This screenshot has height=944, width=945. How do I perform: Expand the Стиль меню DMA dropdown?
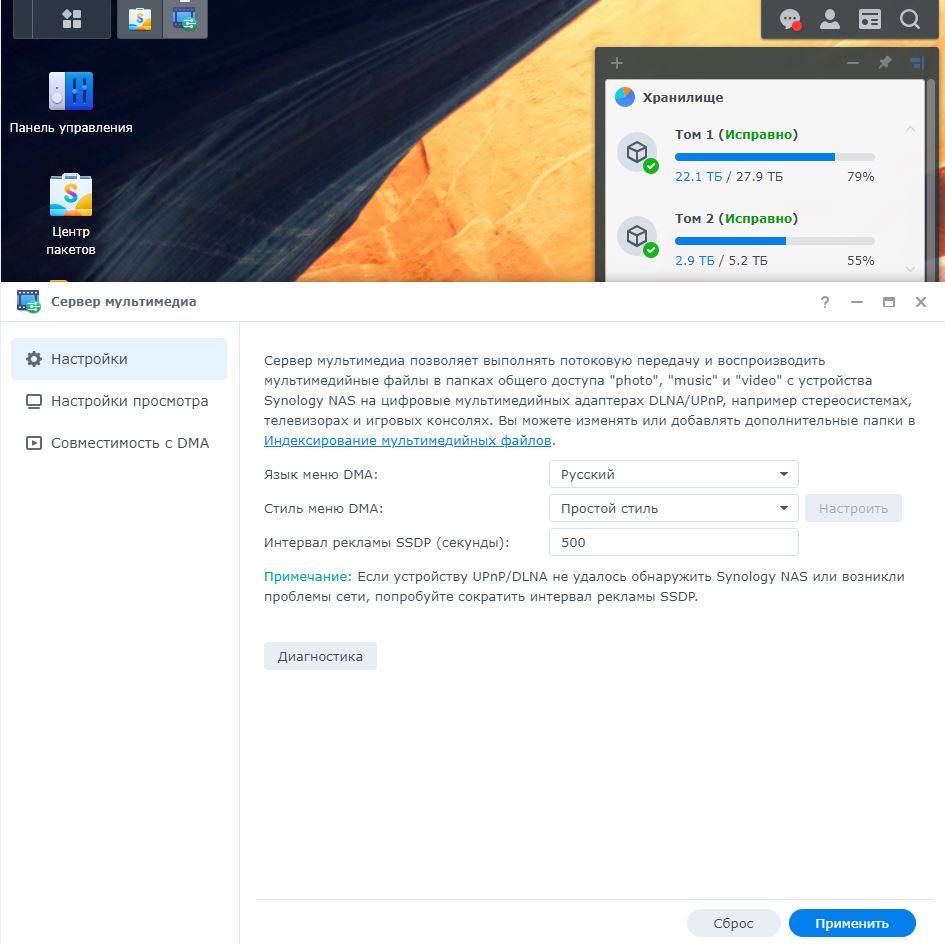tap(673, 508)
